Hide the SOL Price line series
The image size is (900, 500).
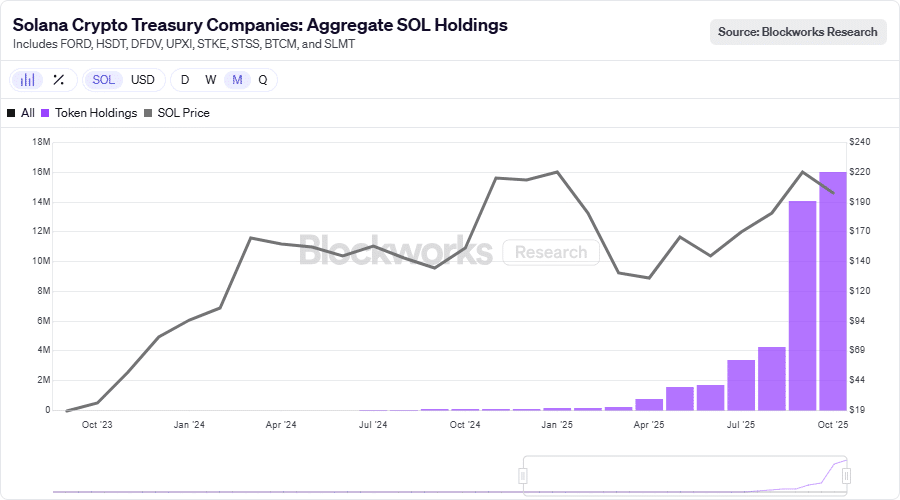(x=182, y=113)
